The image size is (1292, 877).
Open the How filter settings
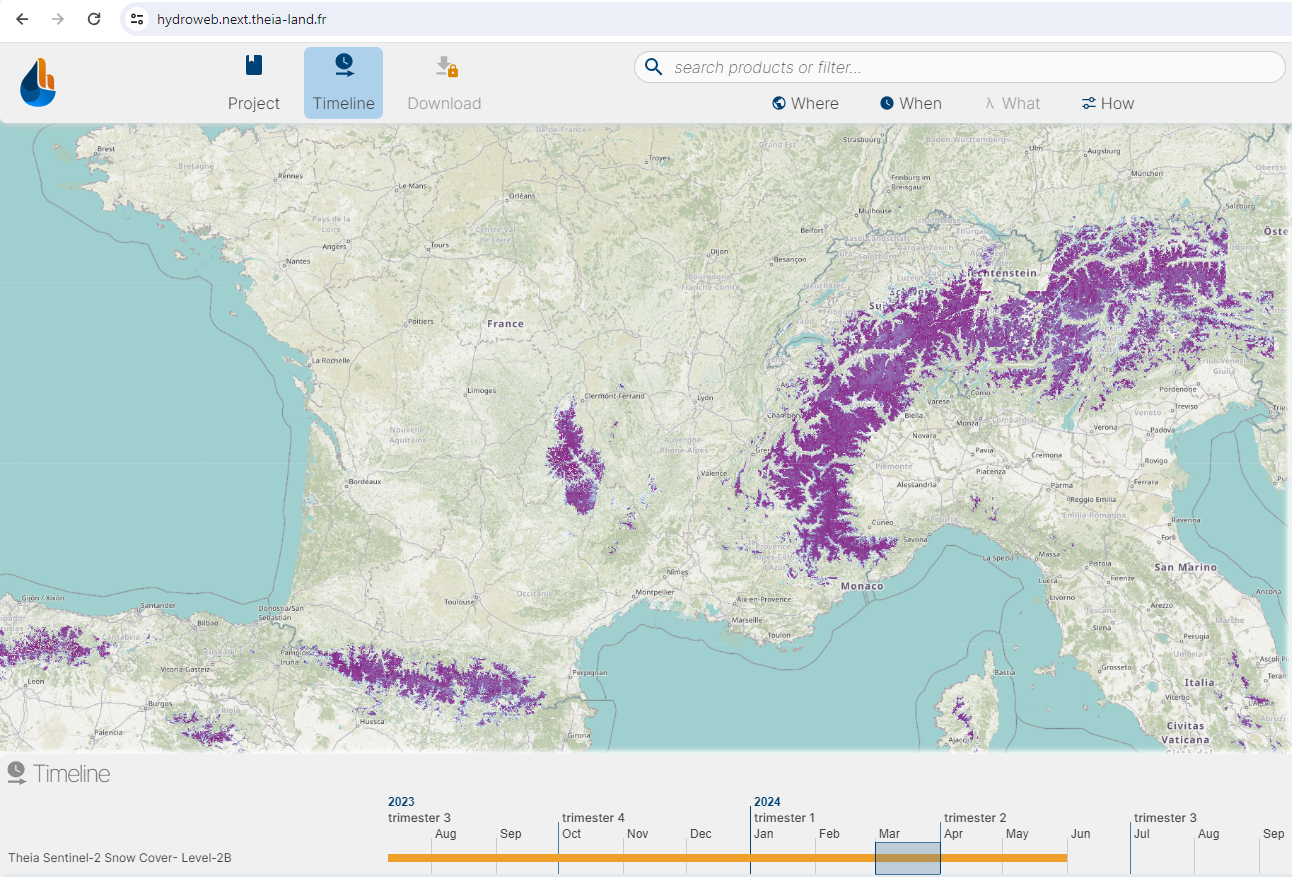[1107, 103]
